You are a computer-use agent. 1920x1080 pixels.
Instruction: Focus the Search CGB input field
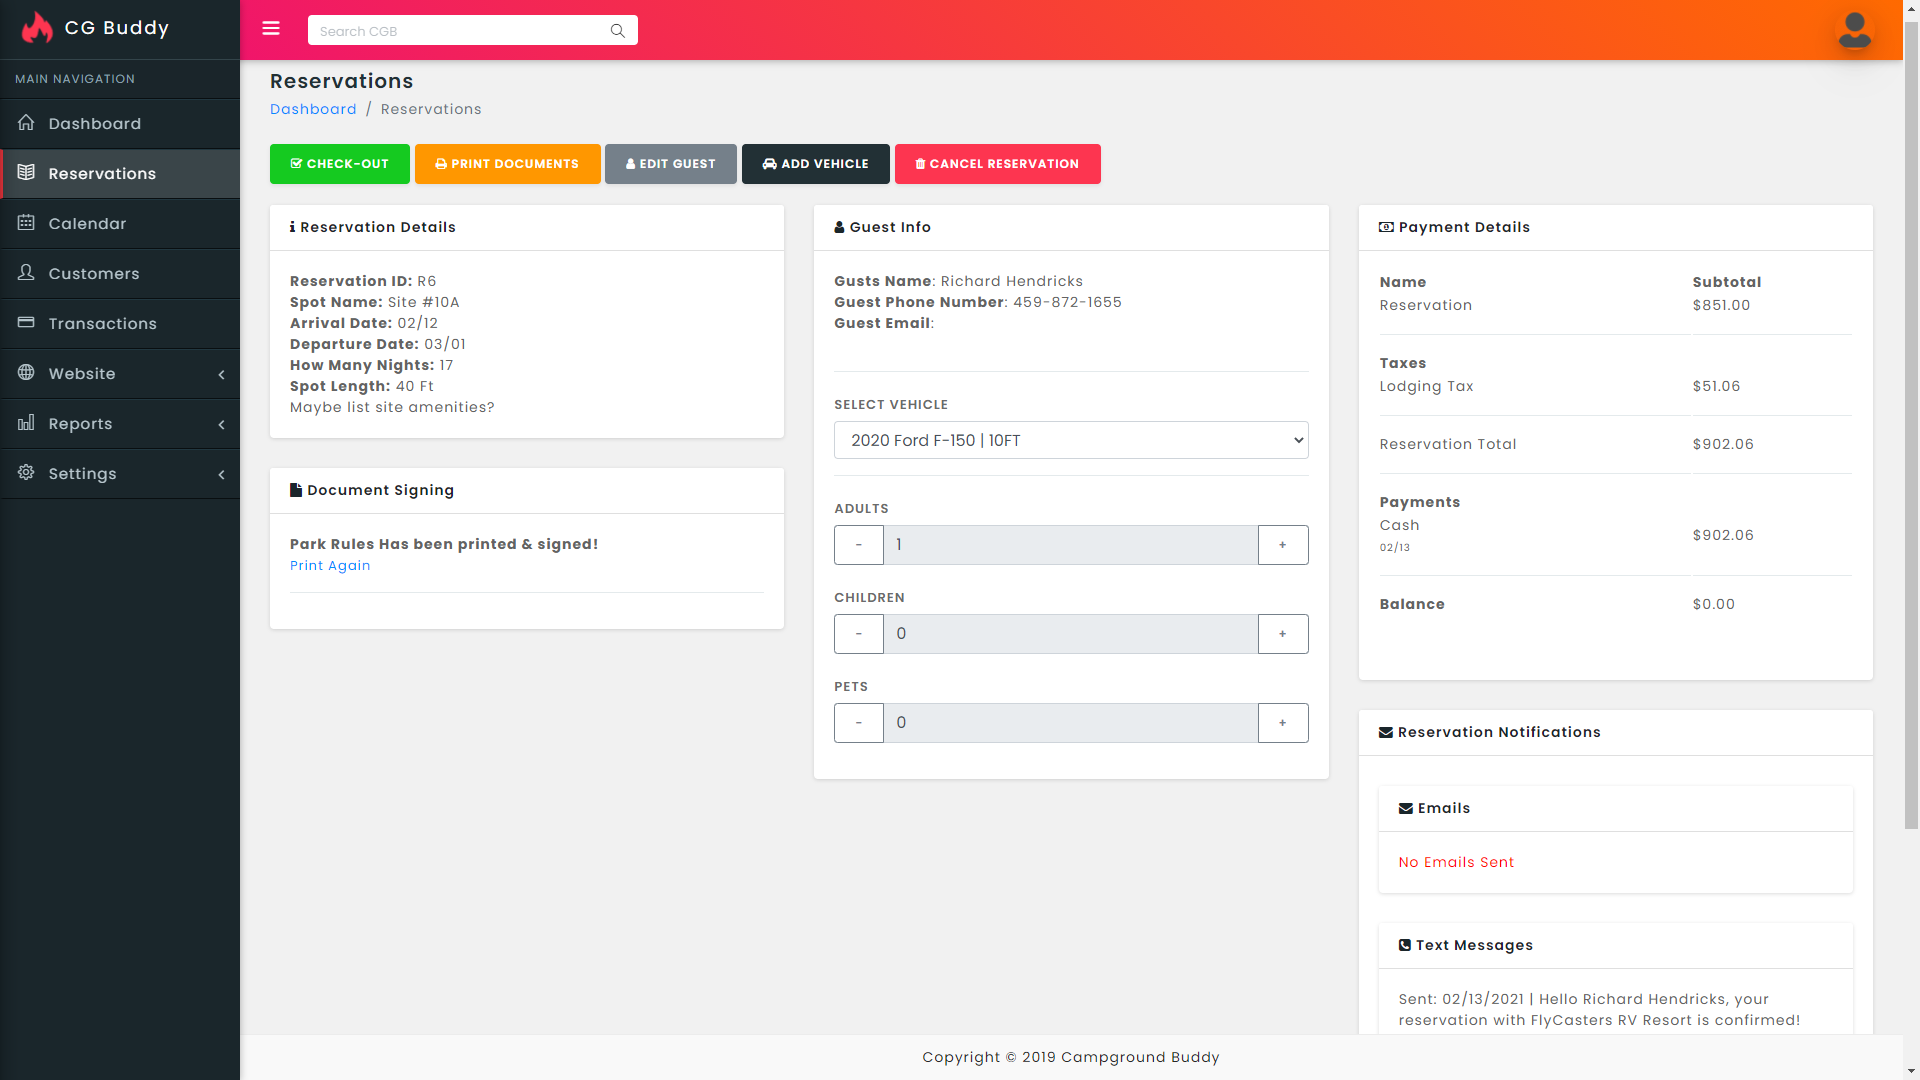[460, 31]
